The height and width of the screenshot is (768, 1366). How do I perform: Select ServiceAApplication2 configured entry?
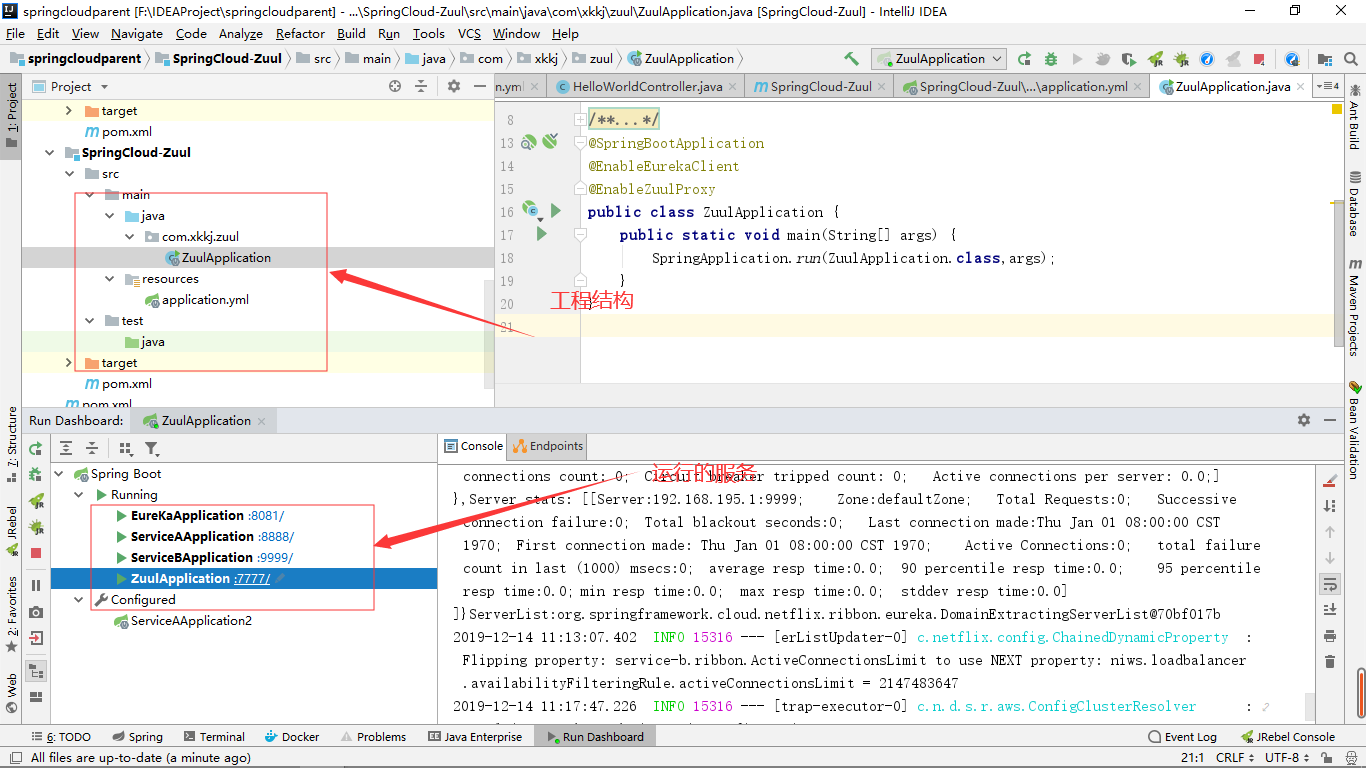coord(191,621)
